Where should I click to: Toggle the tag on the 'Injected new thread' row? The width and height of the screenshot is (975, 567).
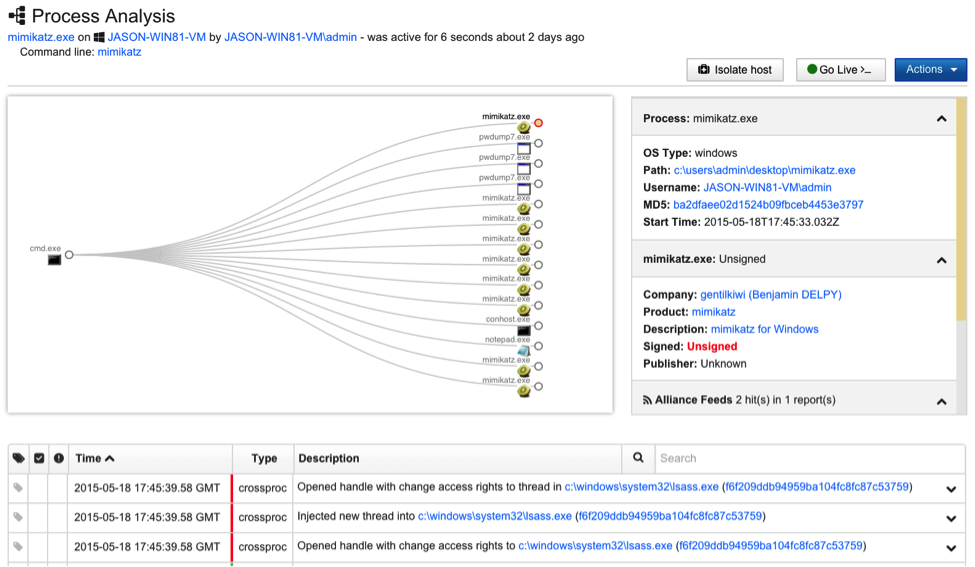coord(18,517)
